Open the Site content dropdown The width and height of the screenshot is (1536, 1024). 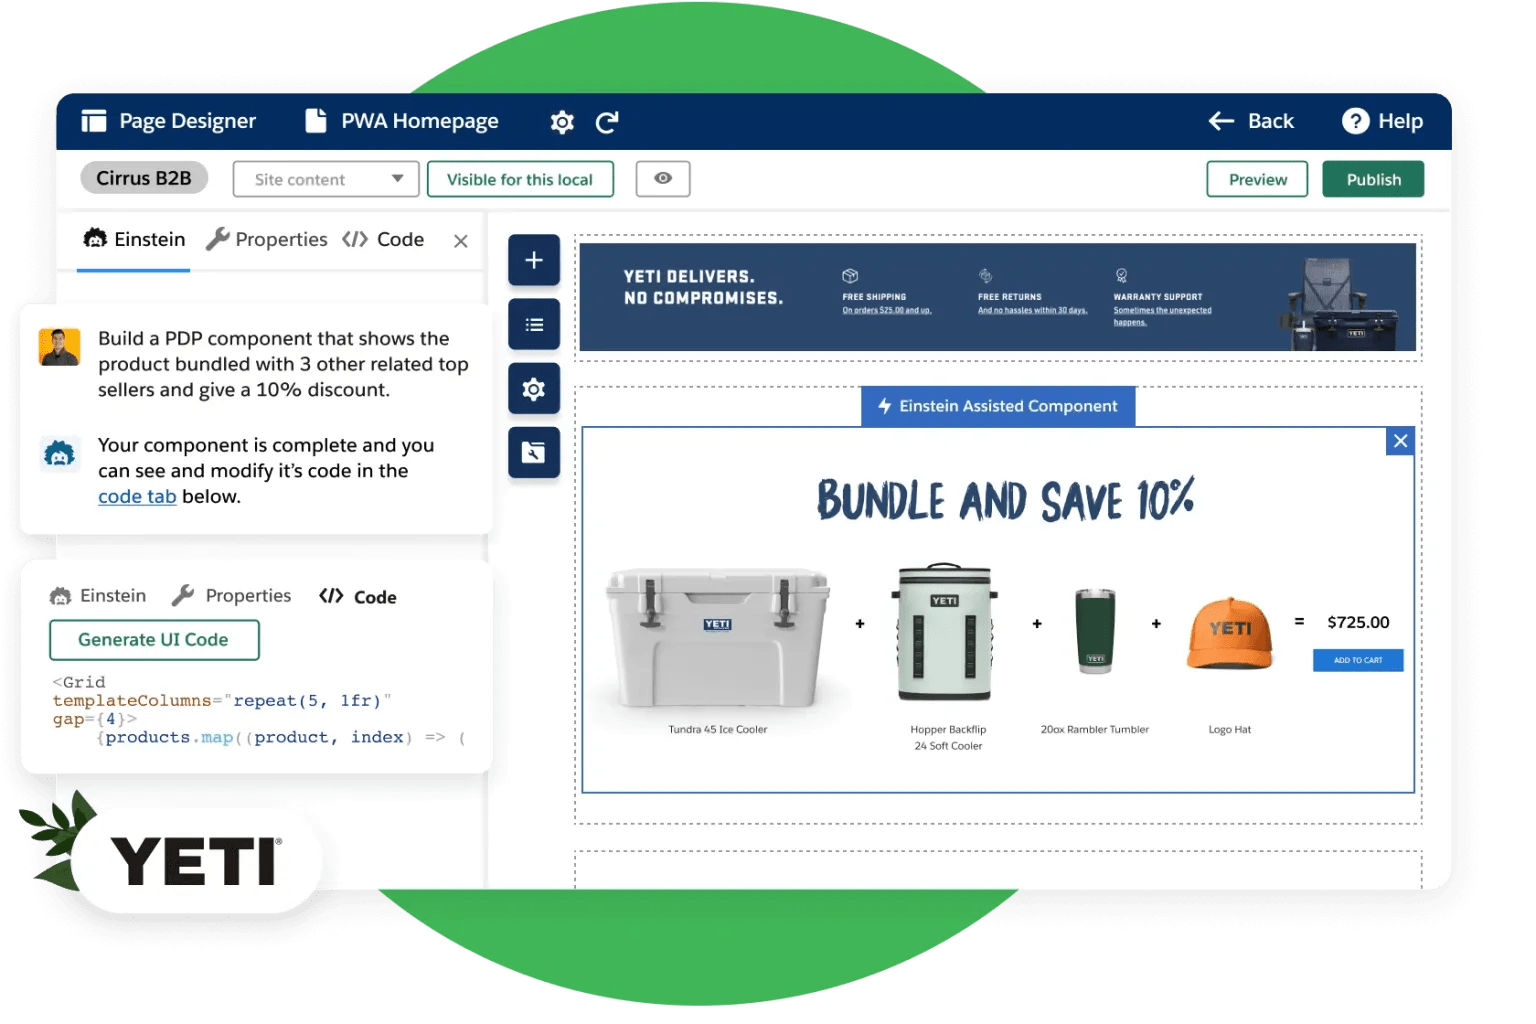tap(326, 180)
